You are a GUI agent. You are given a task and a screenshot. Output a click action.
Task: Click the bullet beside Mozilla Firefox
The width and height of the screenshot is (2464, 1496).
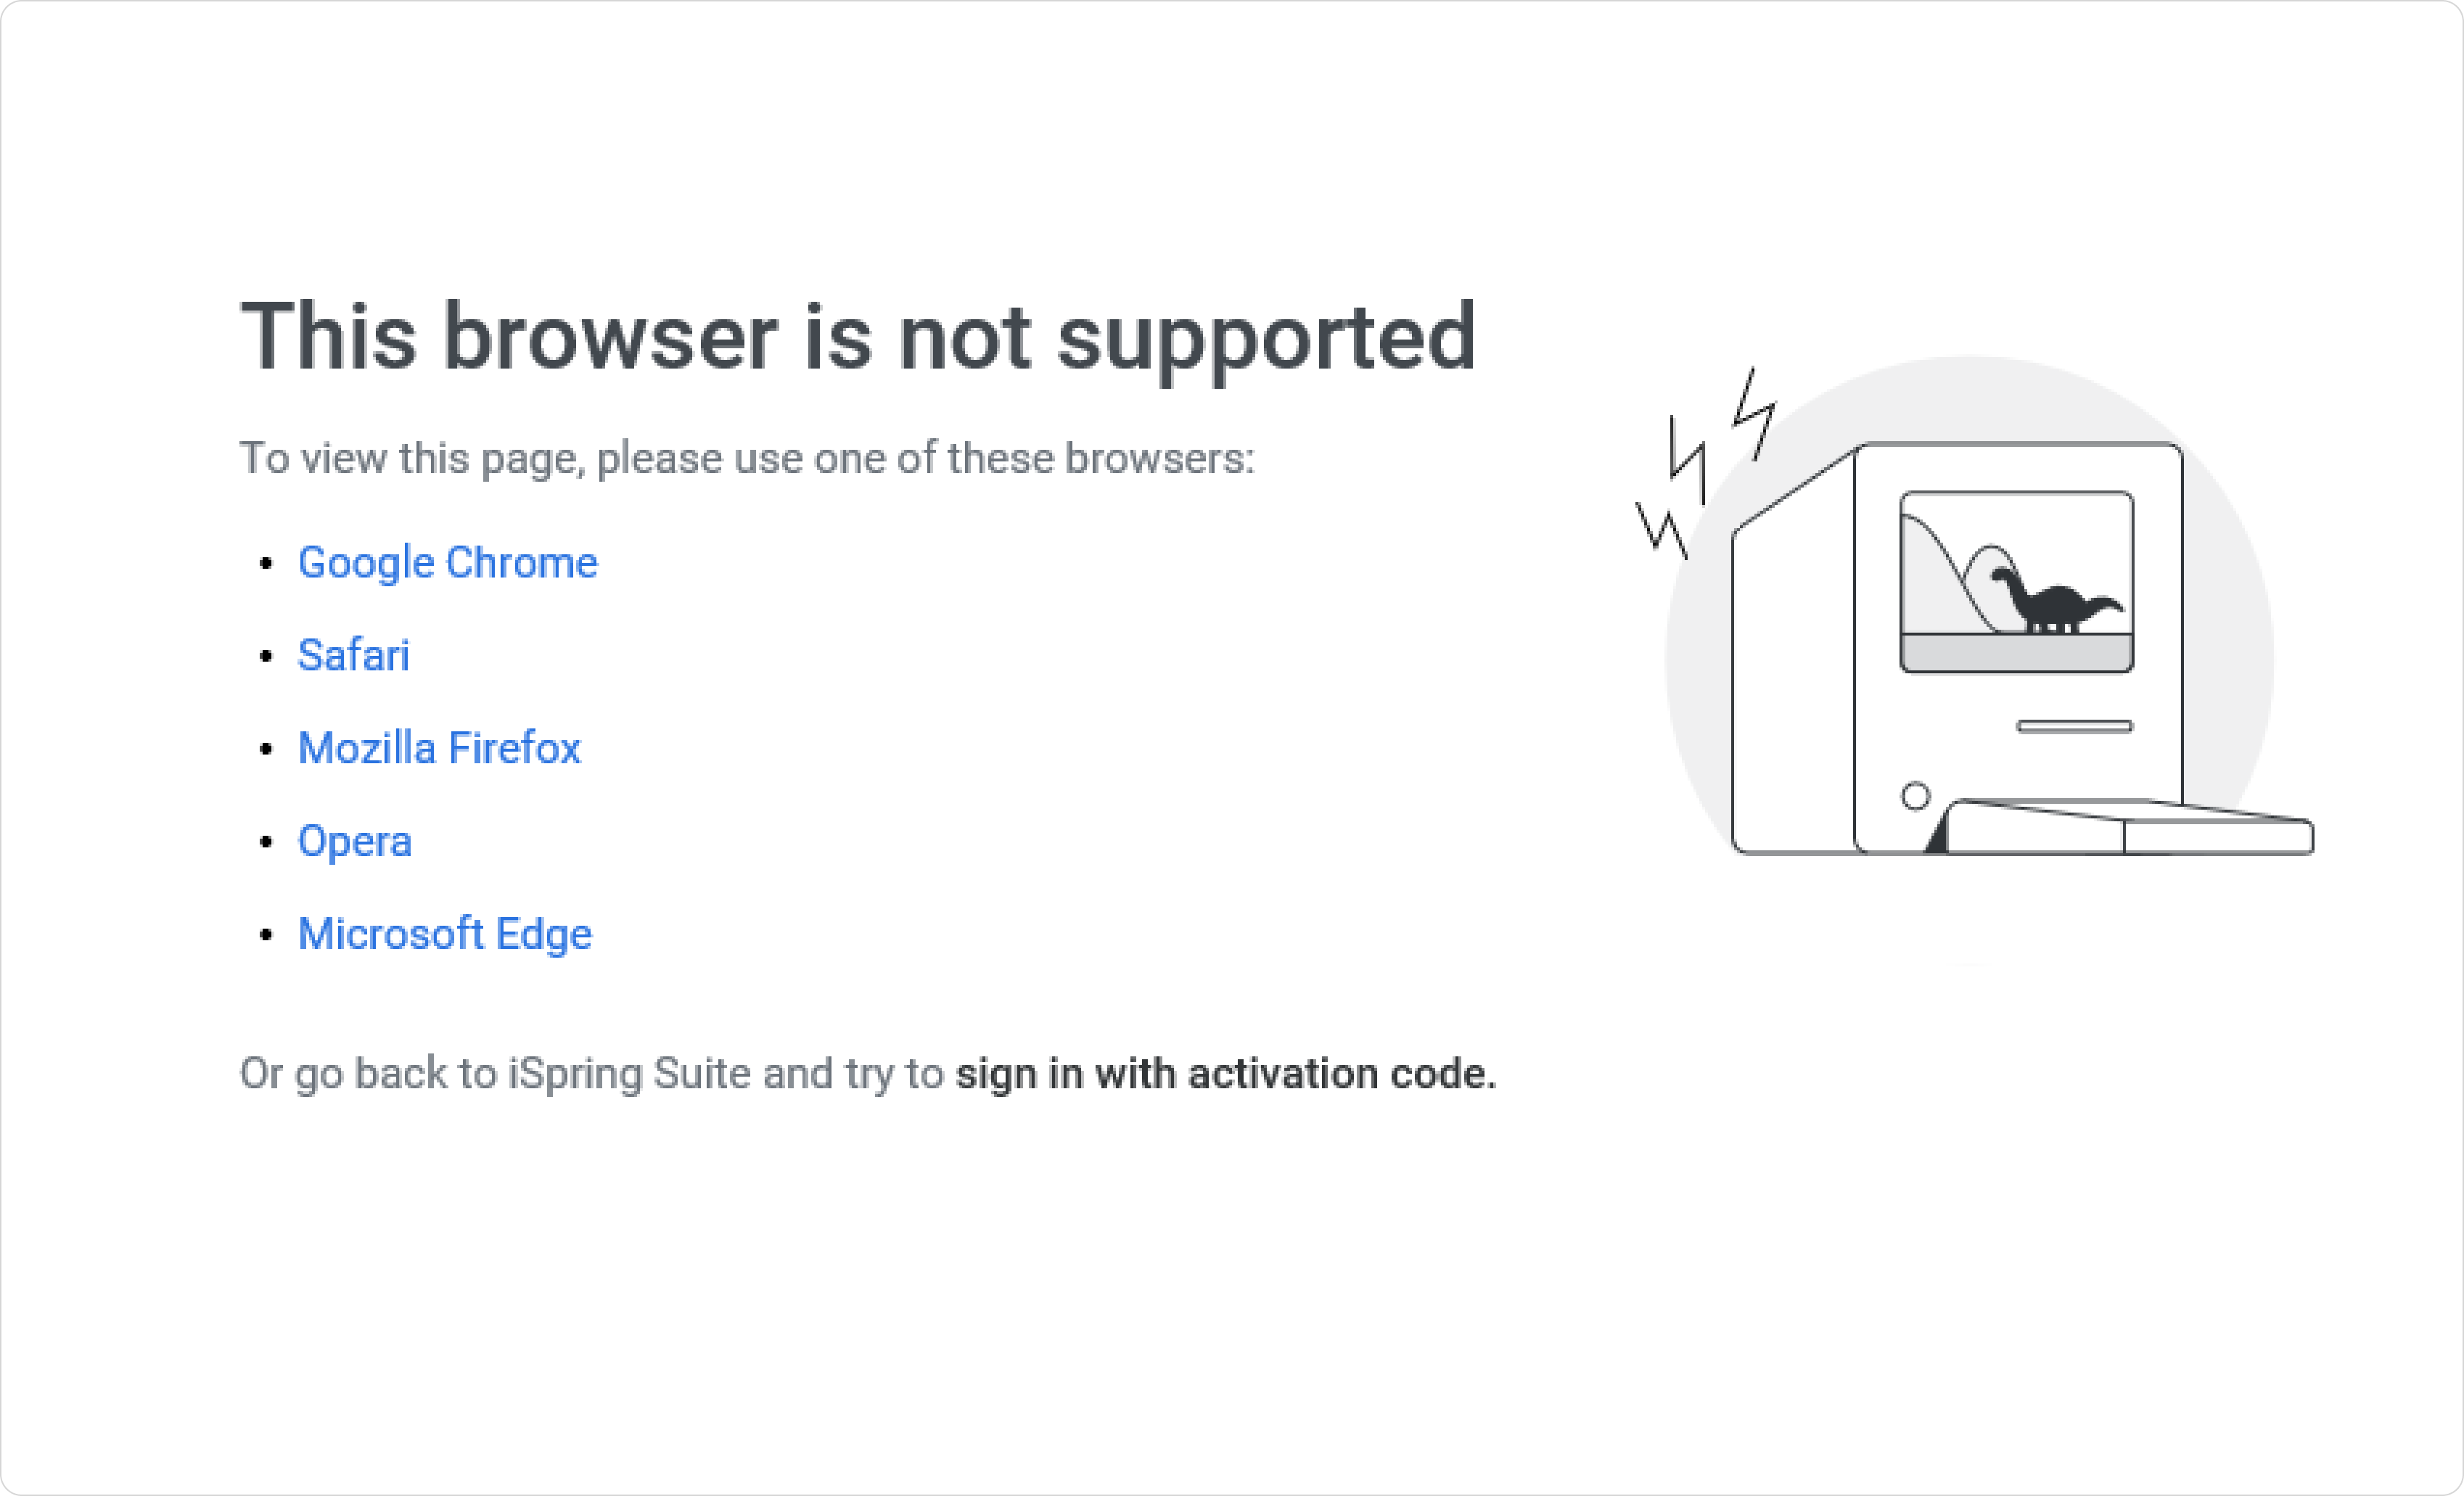(266, 749)
